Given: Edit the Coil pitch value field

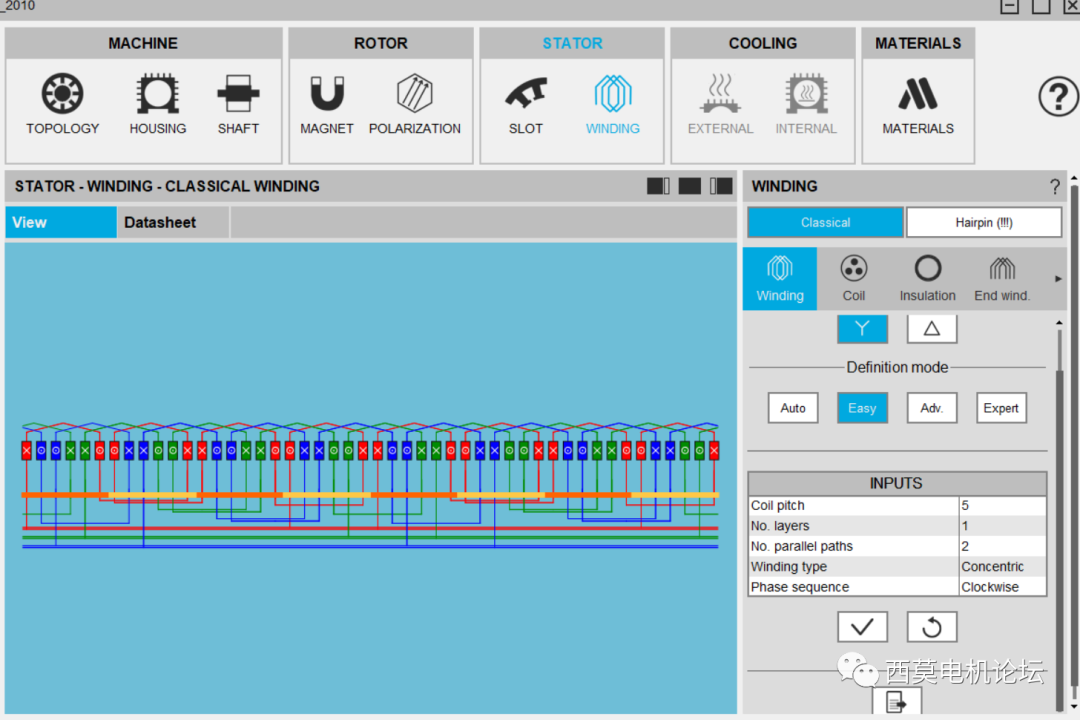Looking at the screenshot, I should point(1003,505).
